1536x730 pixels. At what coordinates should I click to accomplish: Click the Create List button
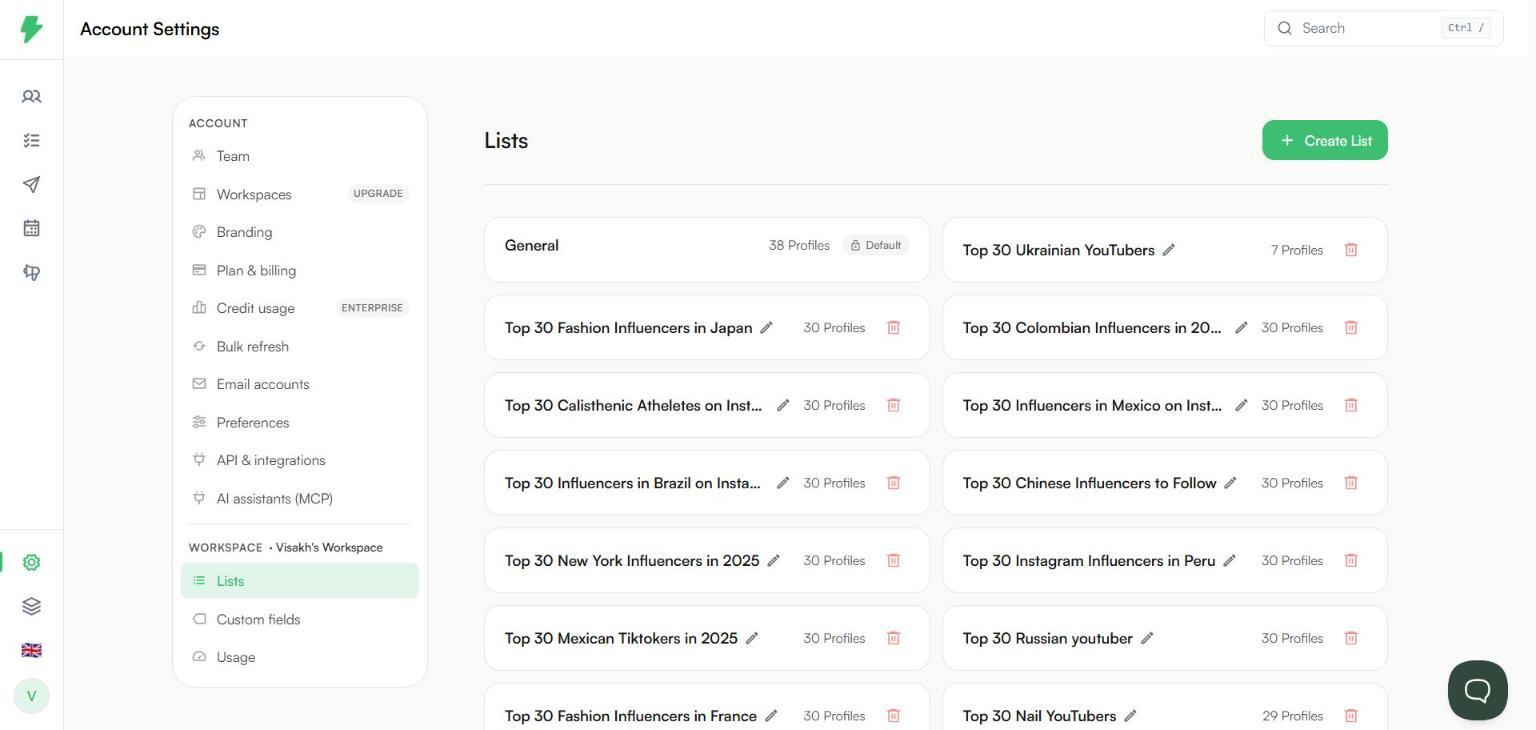1325,140
